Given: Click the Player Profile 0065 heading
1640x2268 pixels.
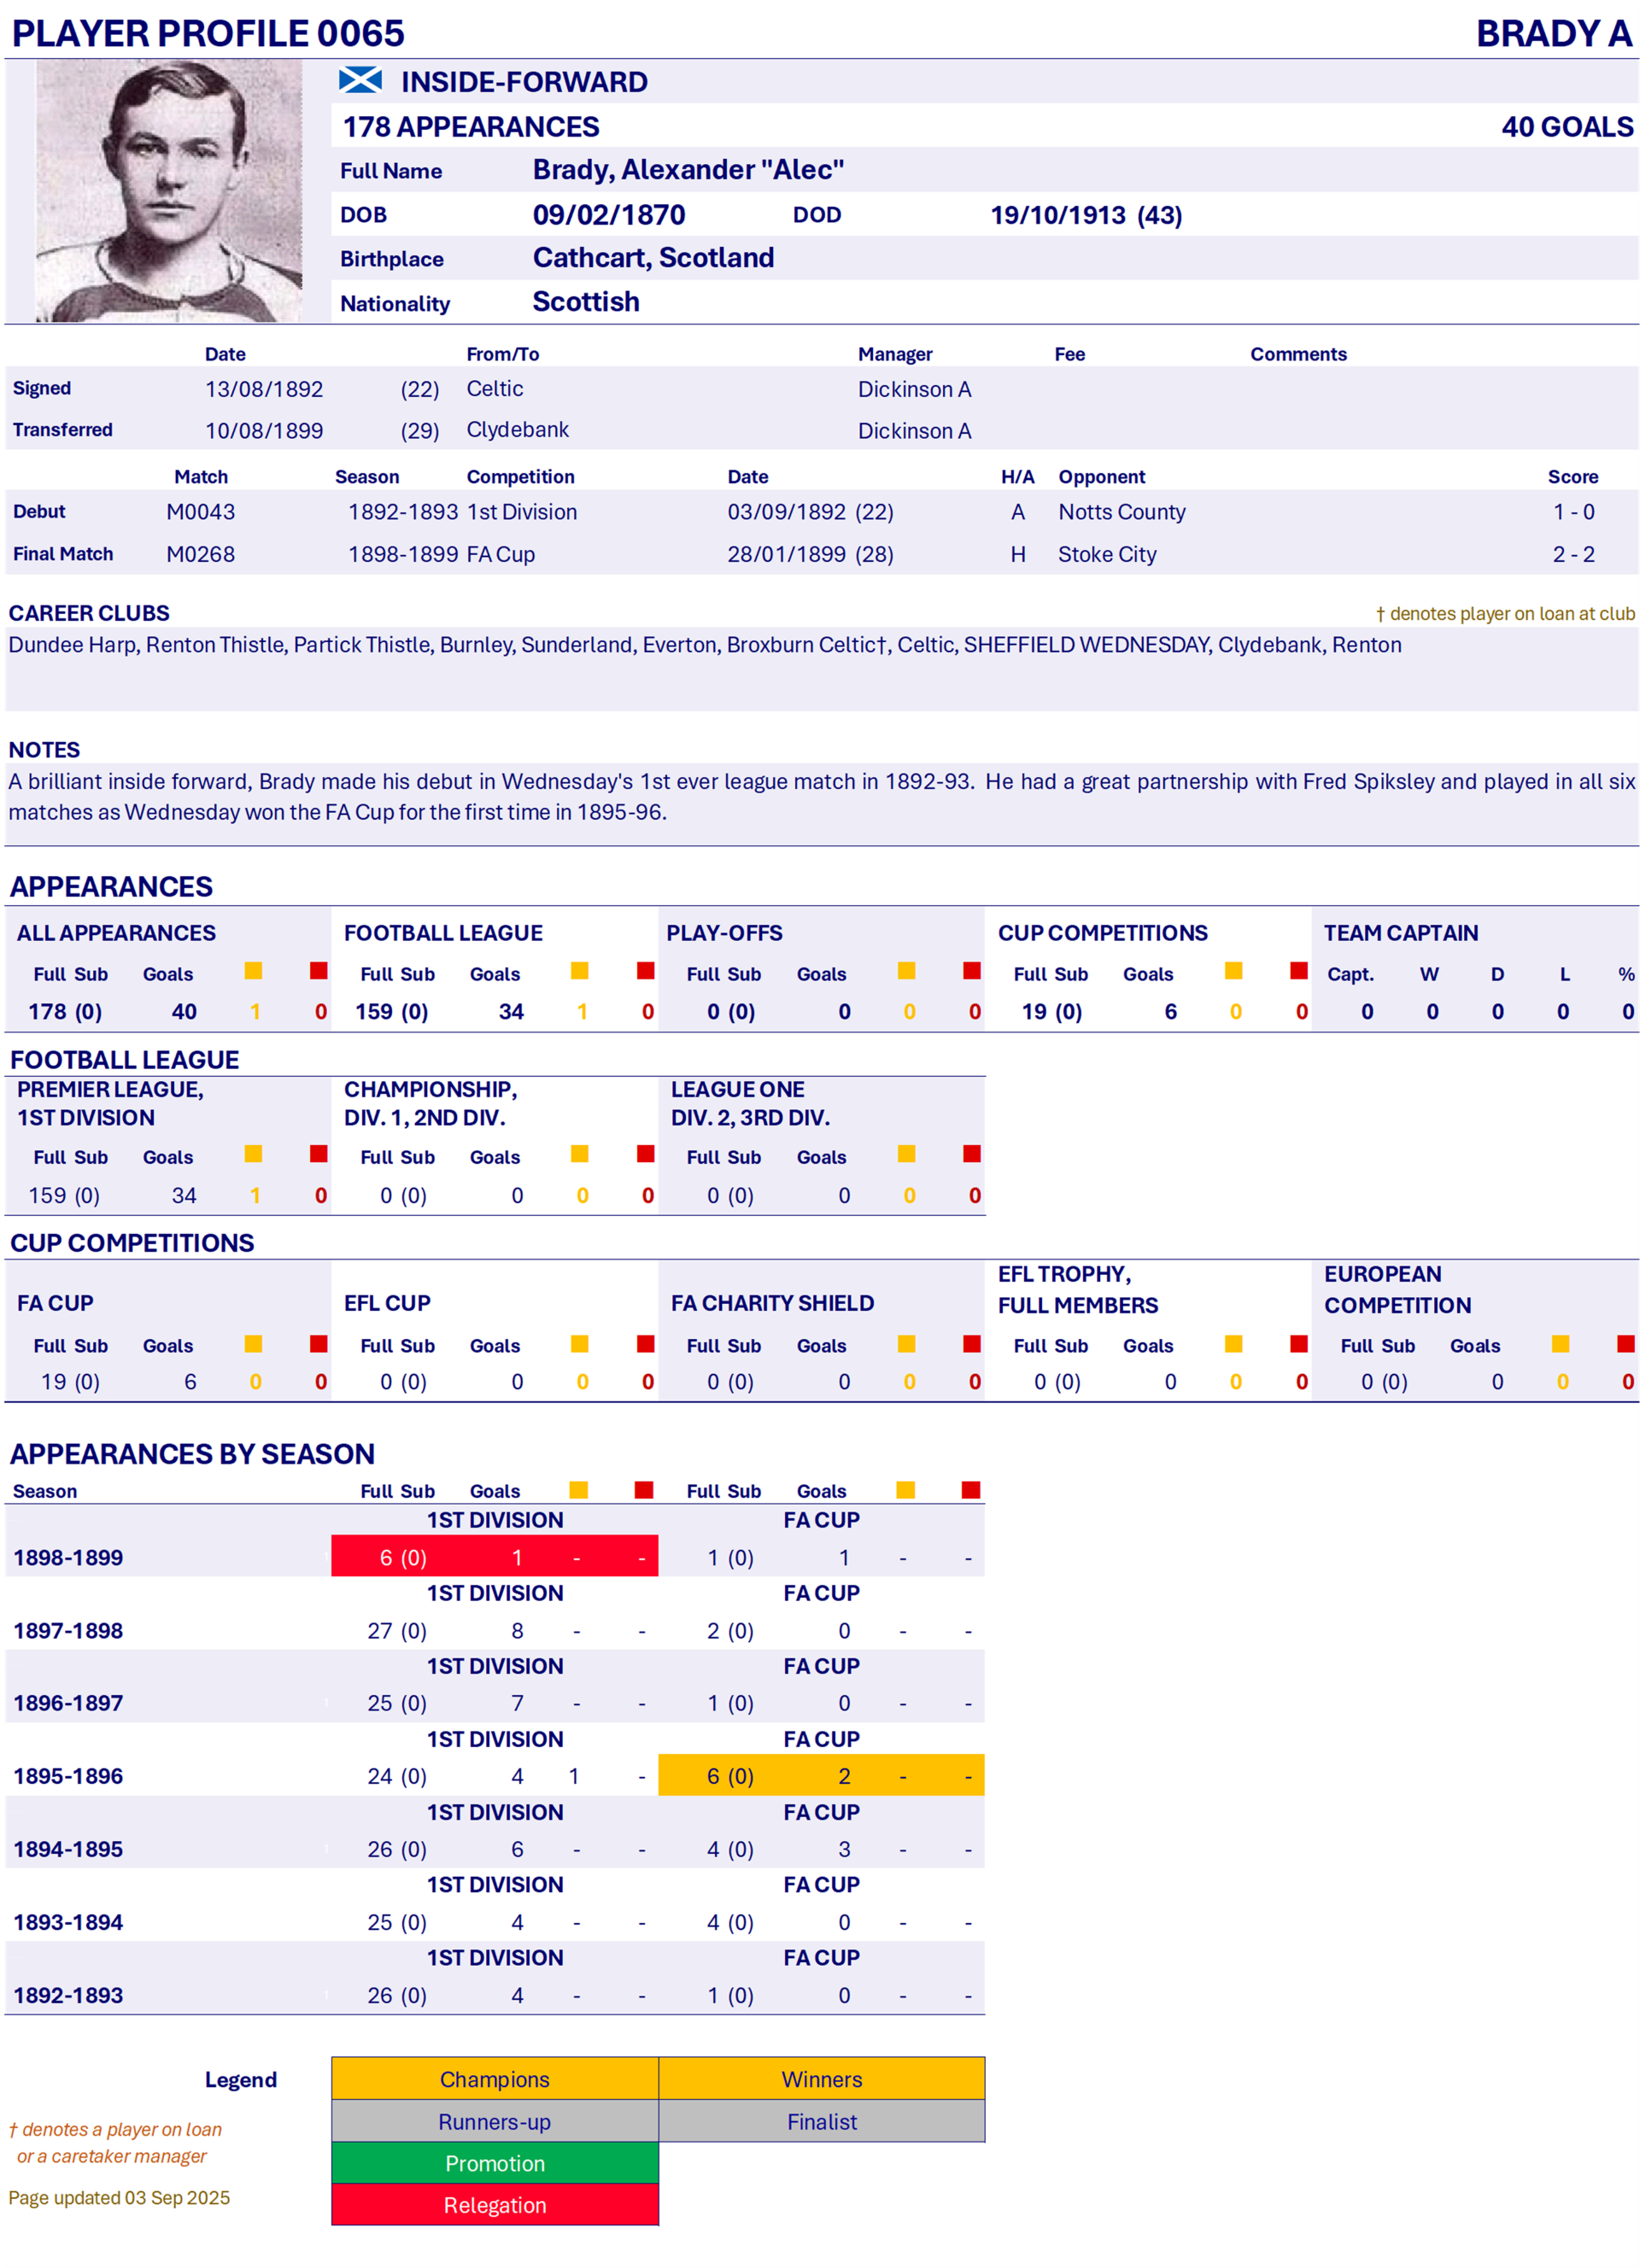Looking at the screenshot, I should click(x=208, y=33).
